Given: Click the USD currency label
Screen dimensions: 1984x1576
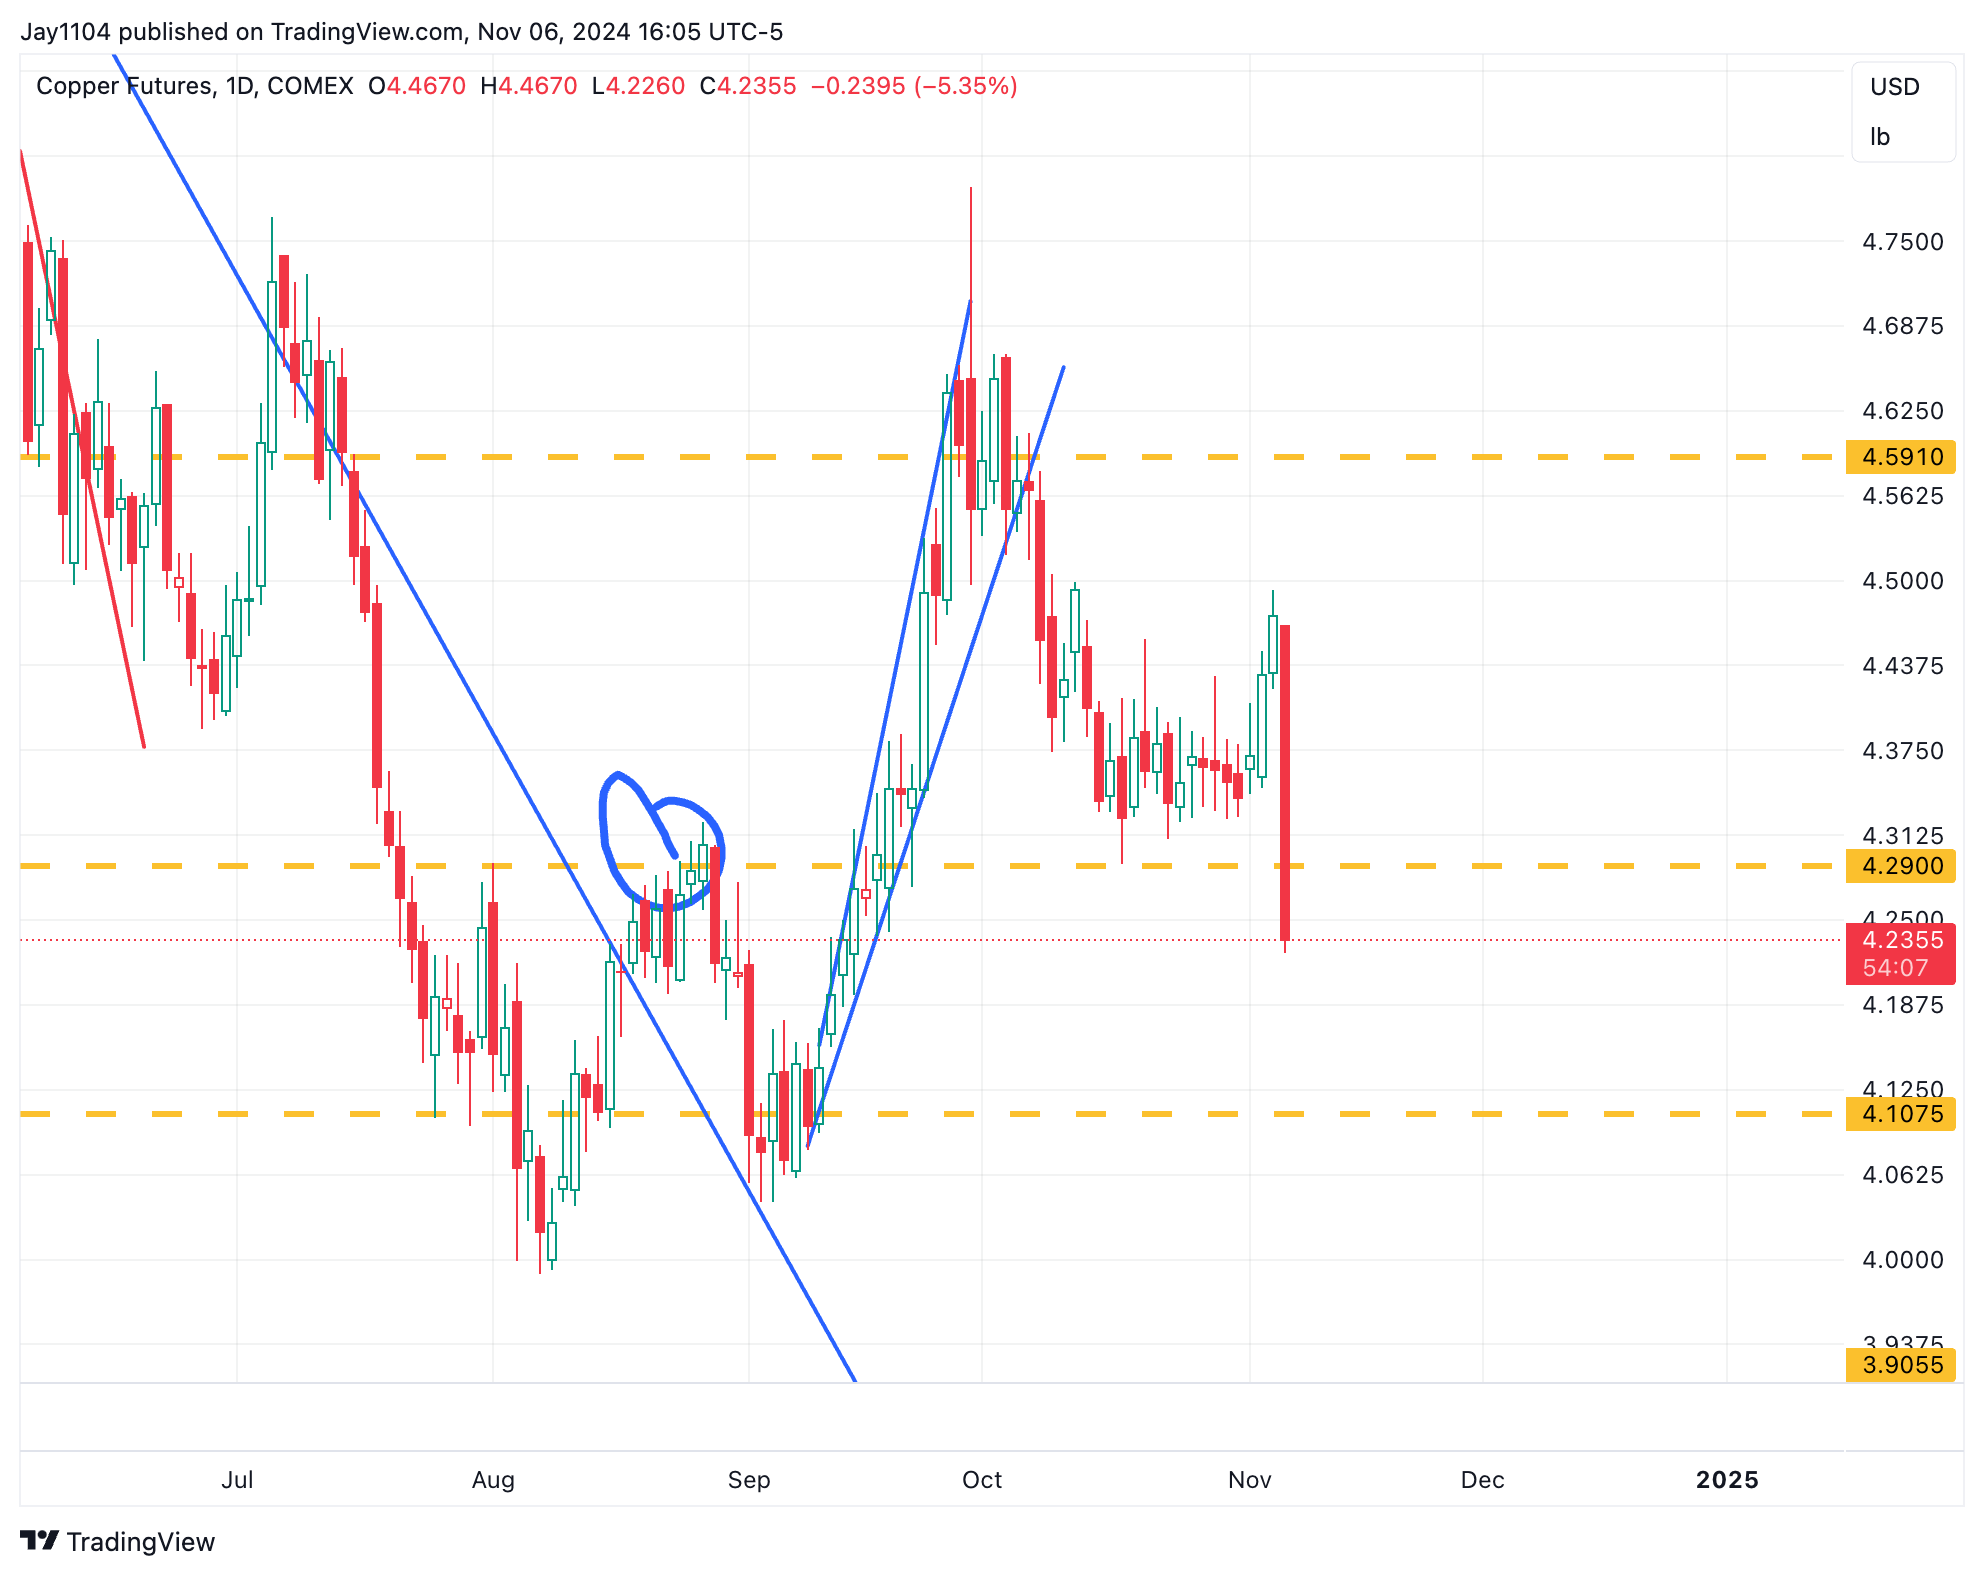Looking at the screenshot, I should point(1895,87).
